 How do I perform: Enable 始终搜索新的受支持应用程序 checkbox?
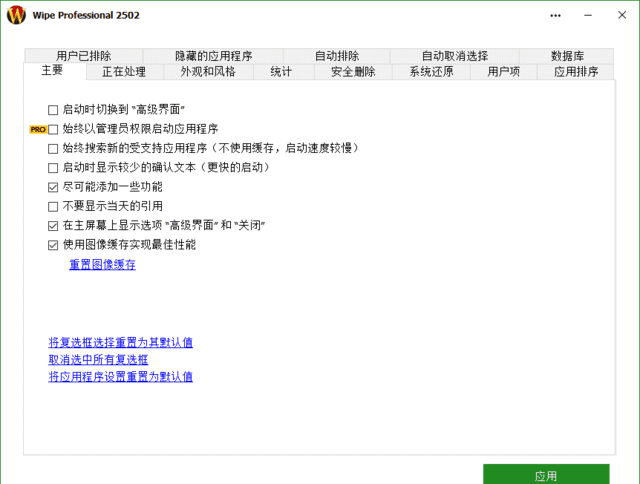[x=53, y=149]
